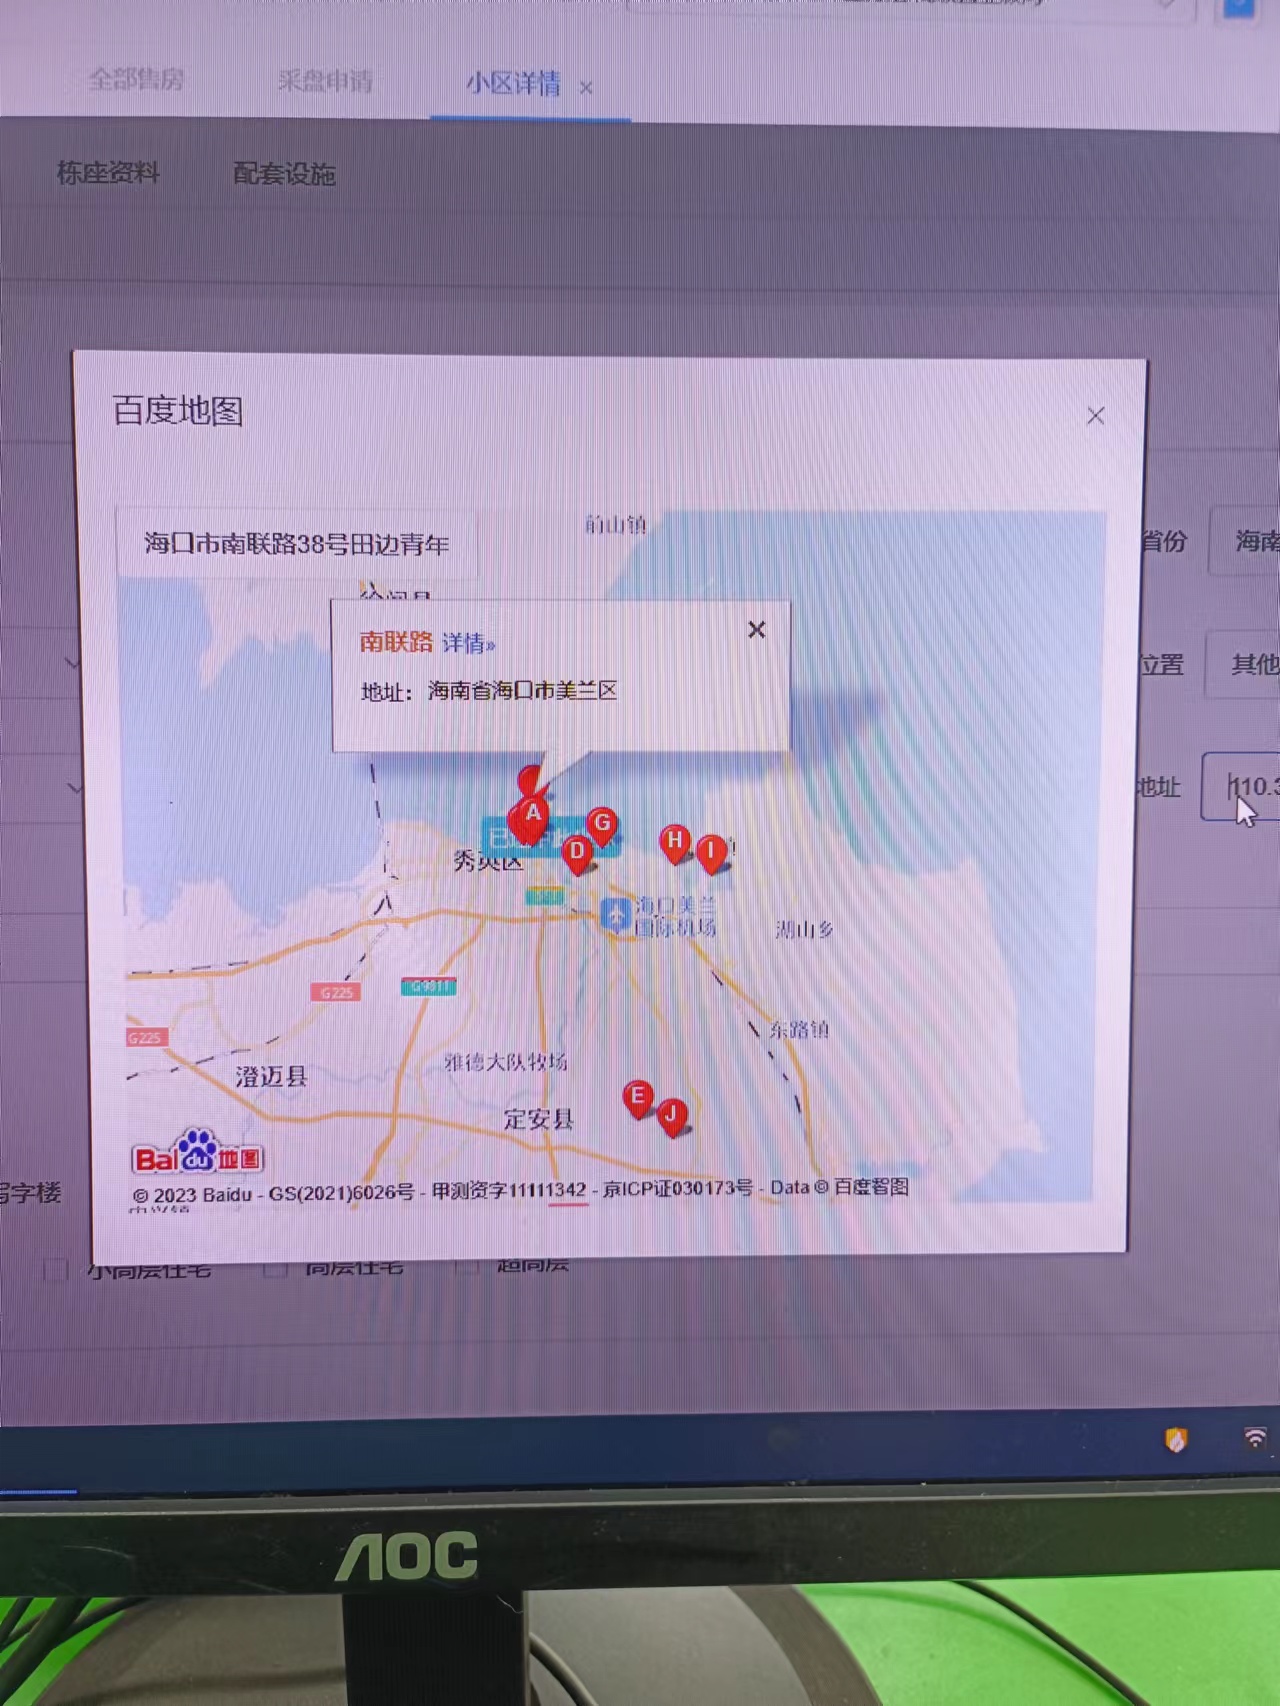Click the red marker labeled H

pyautogui.click(x=675, y=842)
